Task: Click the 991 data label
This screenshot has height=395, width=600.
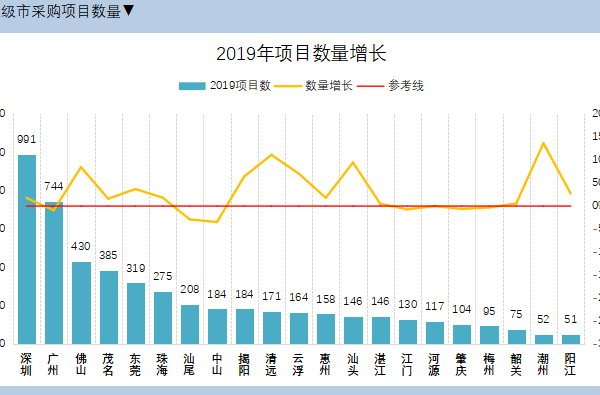Action: pyautogui.click(x=27, y=139)
